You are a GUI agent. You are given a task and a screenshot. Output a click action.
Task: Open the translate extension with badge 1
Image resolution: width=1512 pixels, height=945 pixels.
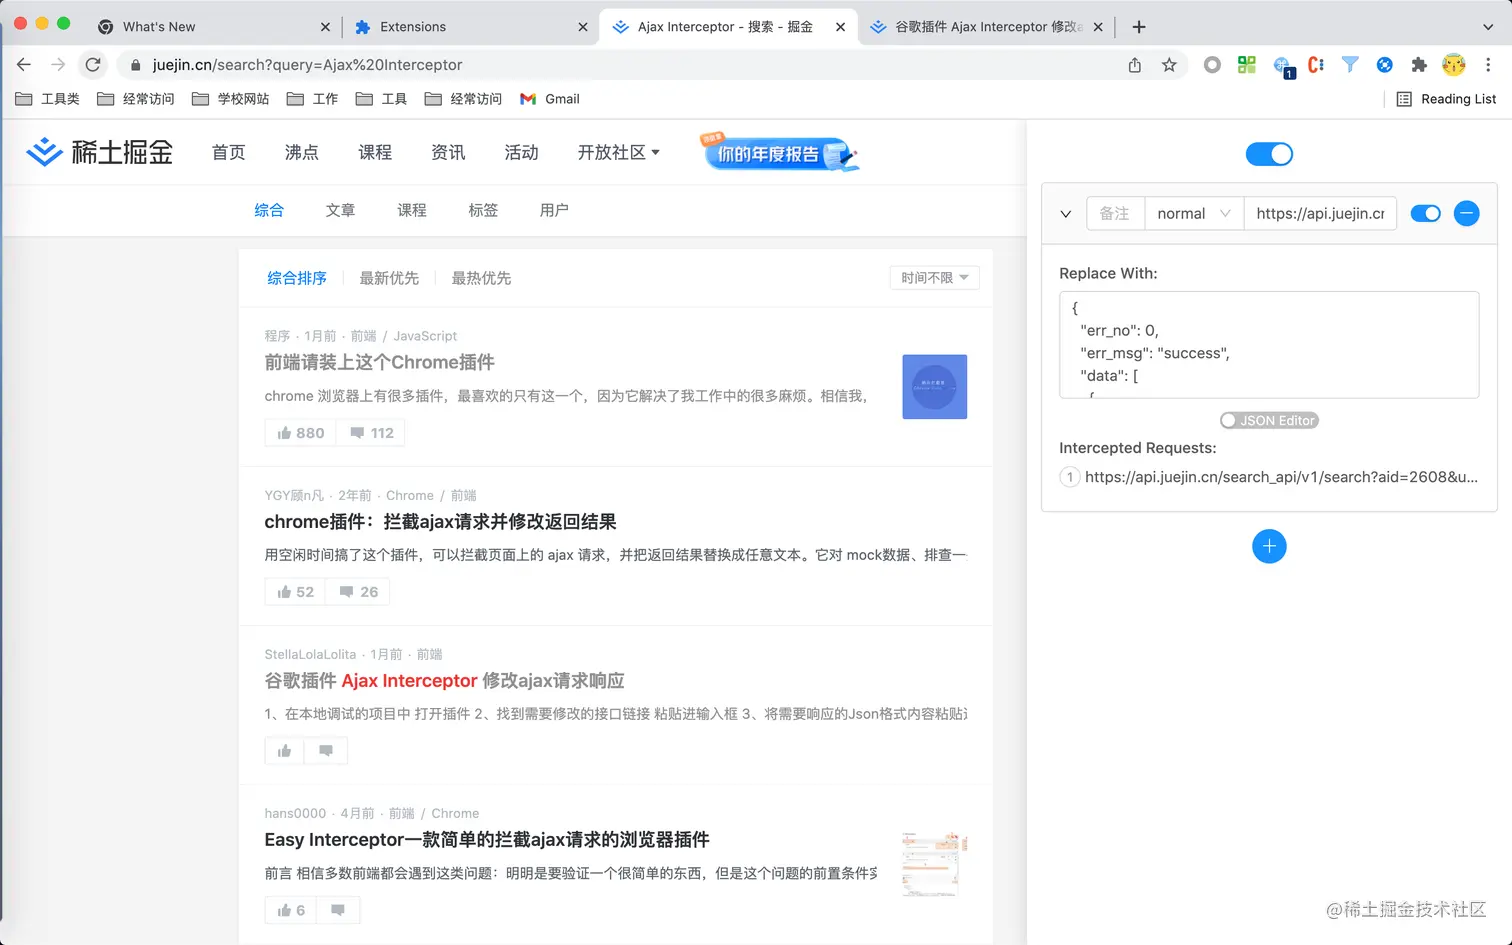pyautogui.click(x=1283, y=67)
